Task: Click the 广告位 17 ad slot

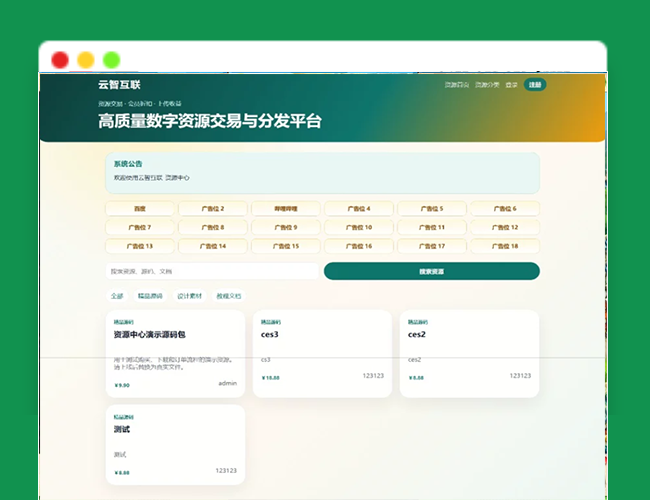Action: pos(432,246)
